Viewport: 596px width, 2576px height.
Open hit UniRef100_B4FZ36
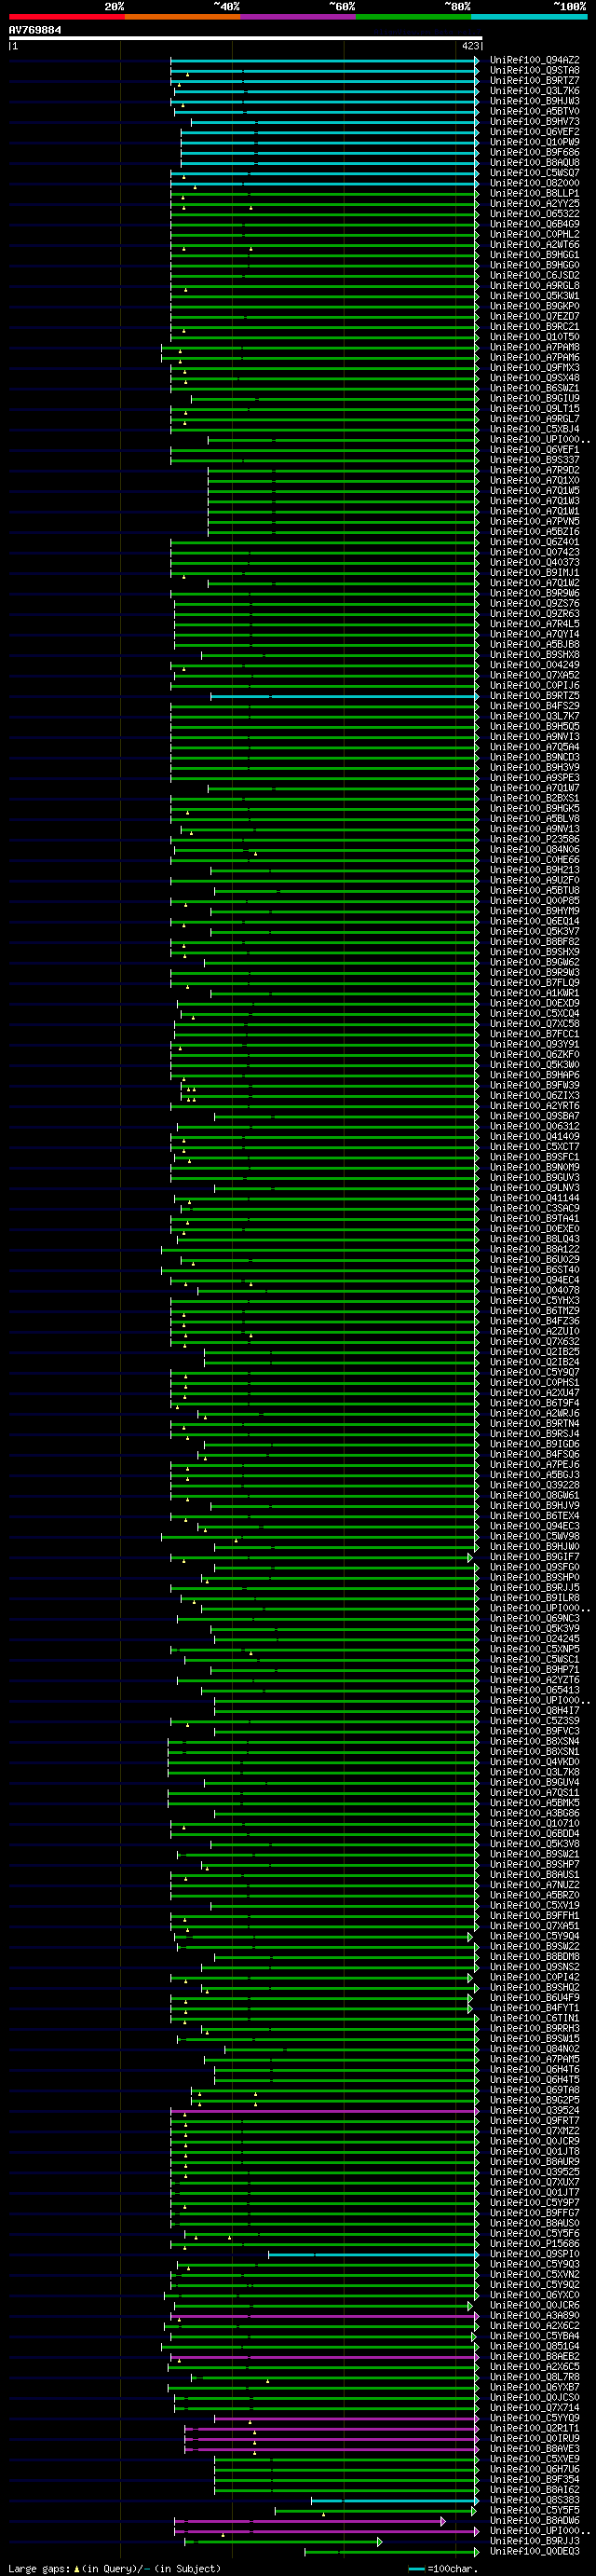(x=534, y=1321)
